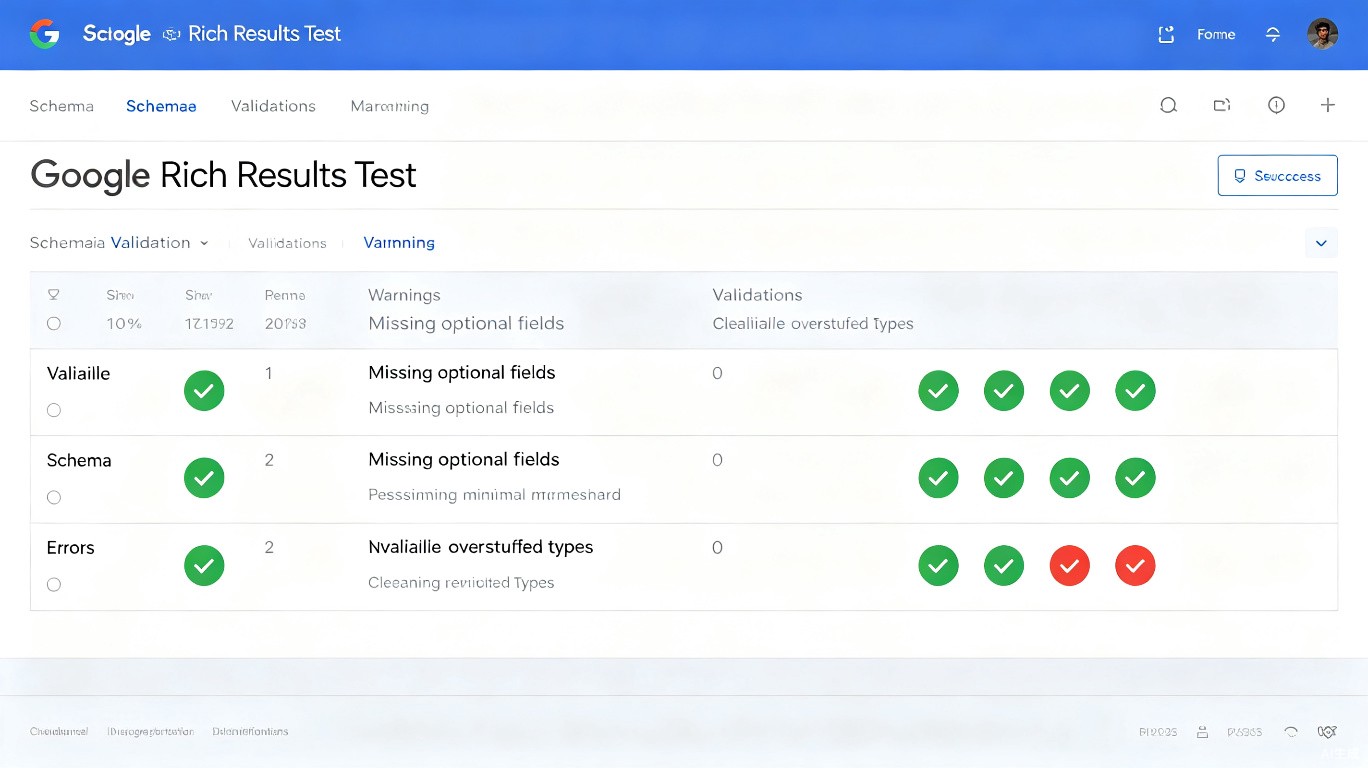This screenshot has height=768, width=1368.
Task: Click green checkmark status in Schema row
Action: click(x=204, y=478)
